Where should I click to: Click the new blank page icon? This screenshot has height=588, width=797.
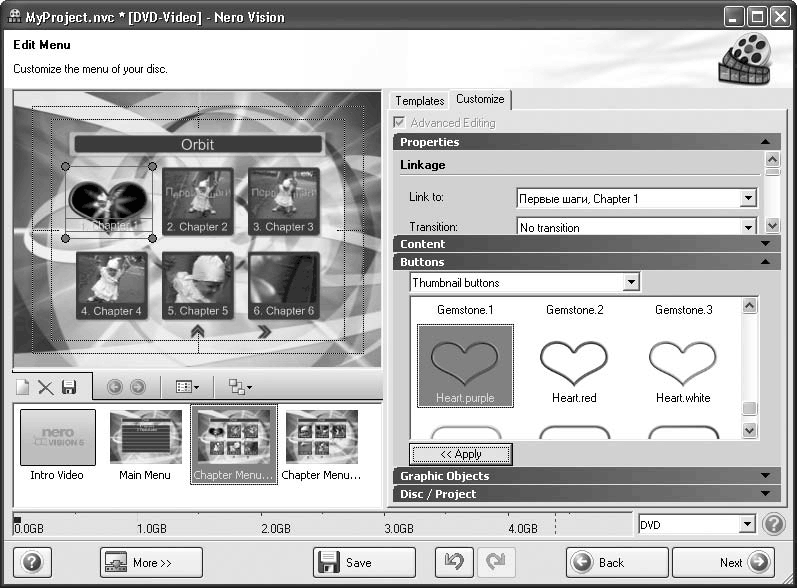[24, 387]
